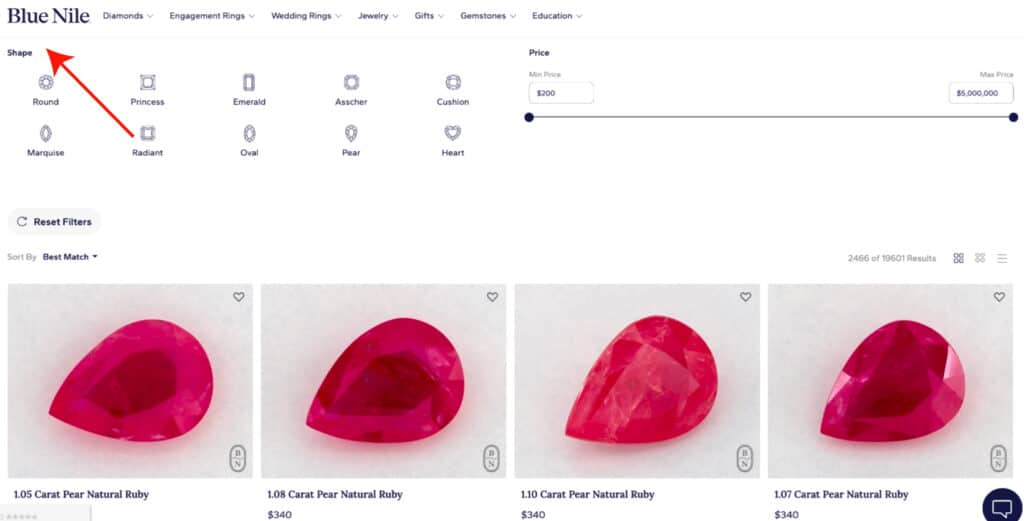Choose the Marquise shape icon
1024x521 pixels.
pyautogui.click(x=45, y=133)
